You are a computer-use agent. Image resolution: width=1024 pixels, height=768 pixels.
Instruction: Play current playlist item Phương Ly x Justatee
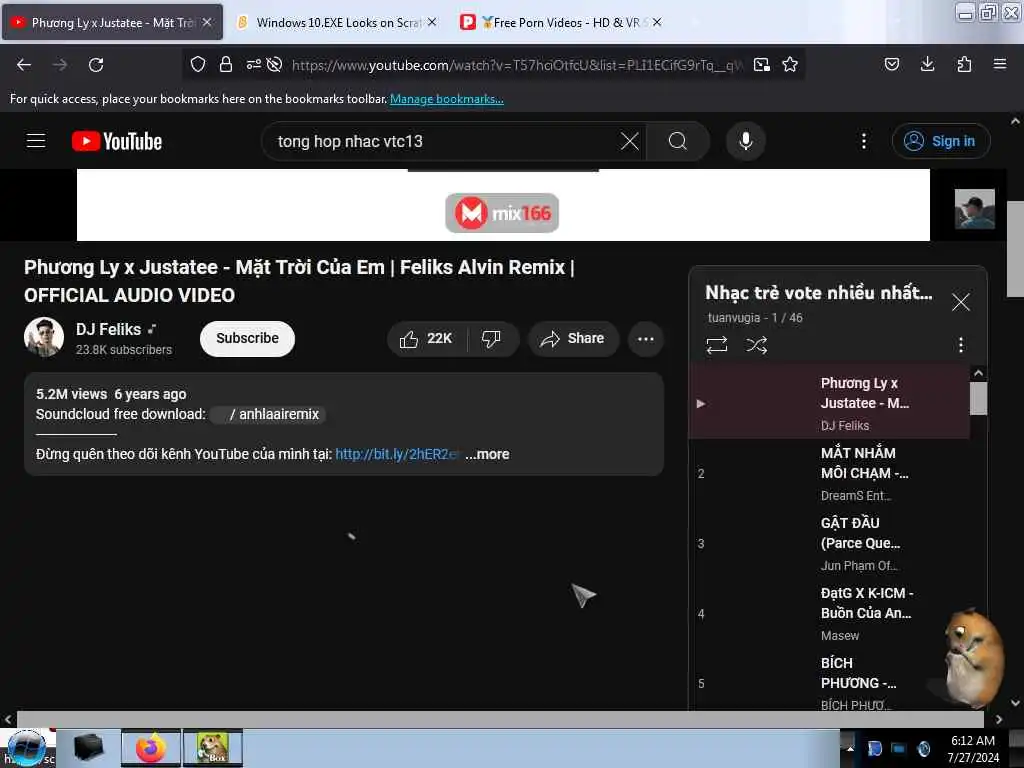(829, 402)
